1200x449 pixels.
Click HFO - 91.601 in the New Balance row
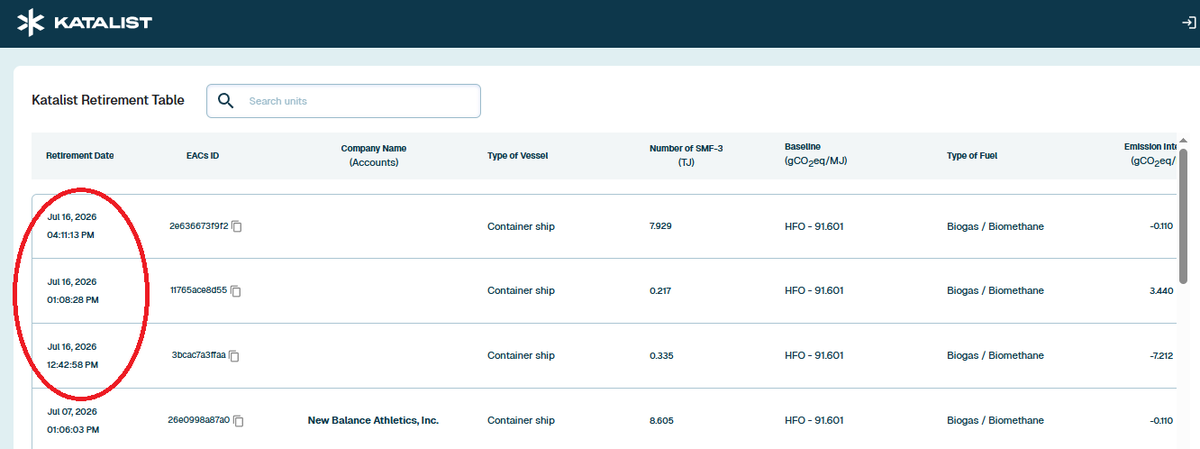[814, 421]
